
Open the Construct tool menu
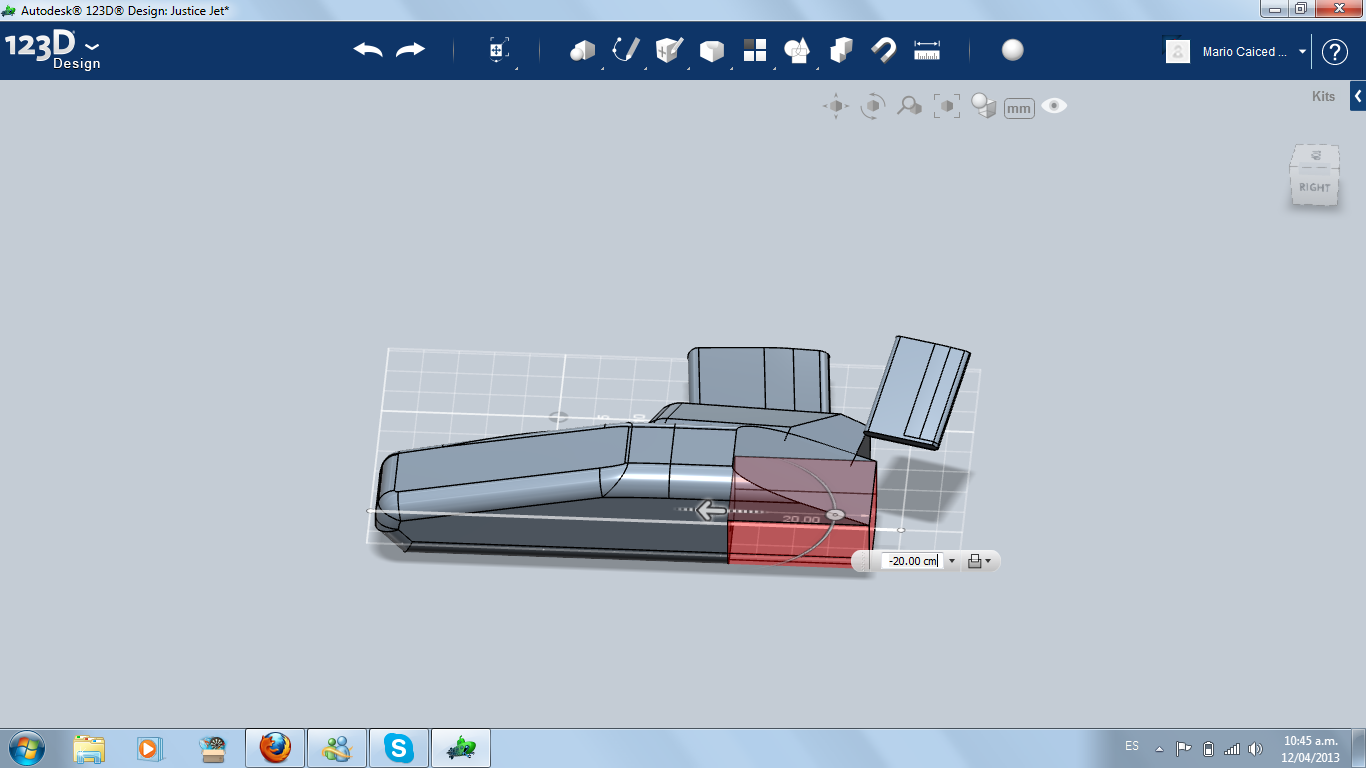coord(669,50)
